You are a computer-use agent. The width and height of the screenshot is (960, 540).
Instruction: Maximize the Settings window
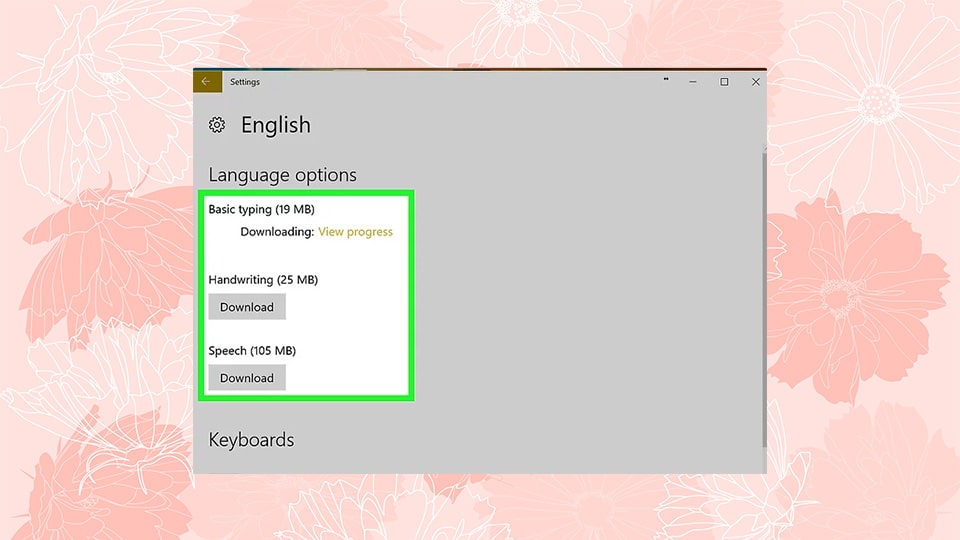click(724, 82)
